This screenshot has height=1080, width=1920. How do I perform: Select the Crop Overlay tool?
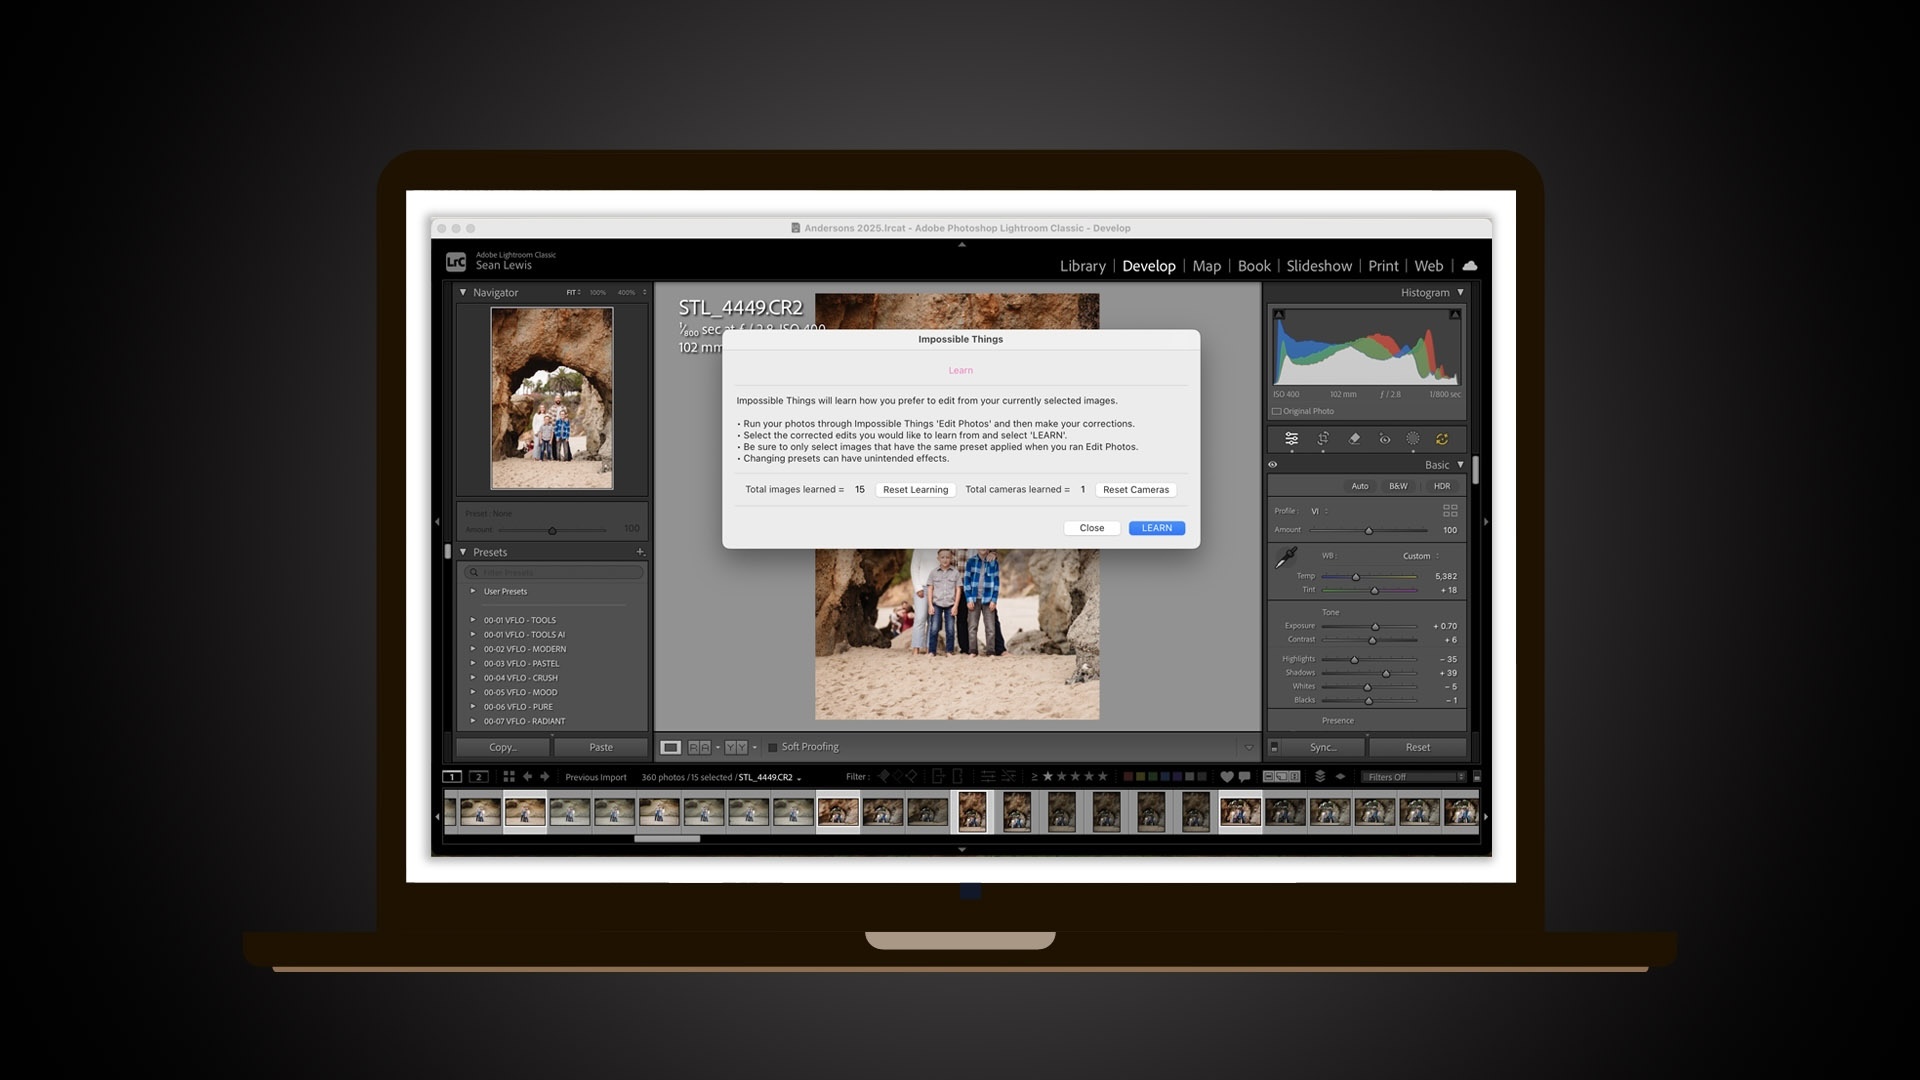[1322, 439]
